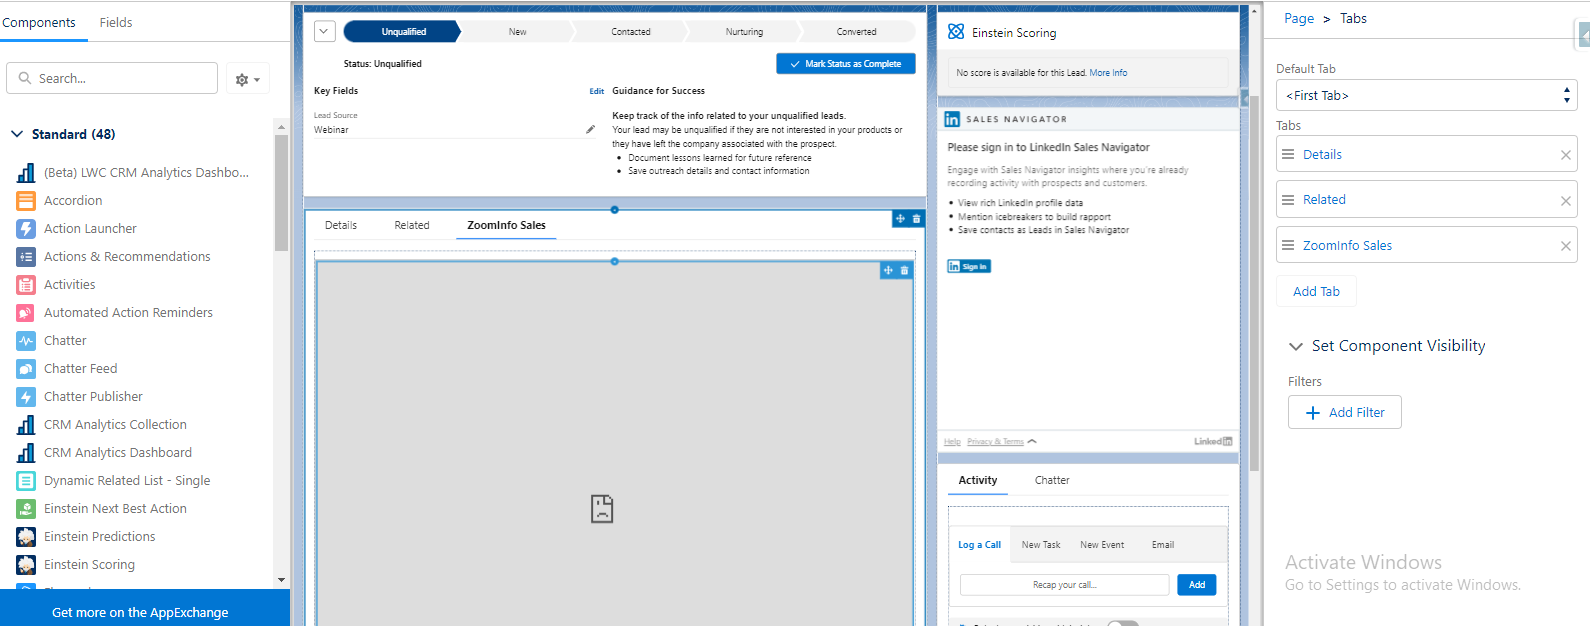Open the path dropdown chevron beside Unqualified

324,32
